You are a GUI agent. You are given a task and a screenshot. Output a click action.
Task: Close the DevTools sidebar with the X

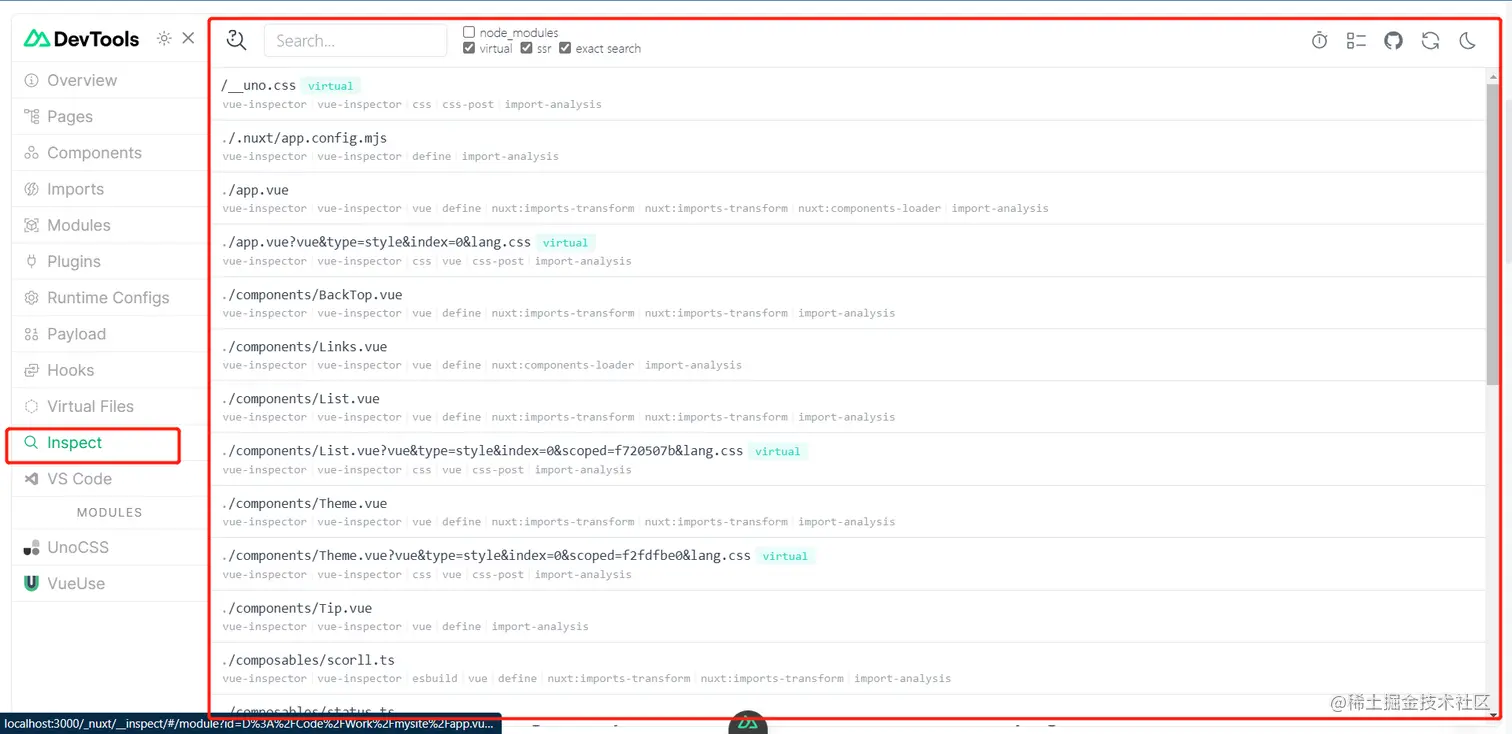pyautogui.click(x=188, y=39)
